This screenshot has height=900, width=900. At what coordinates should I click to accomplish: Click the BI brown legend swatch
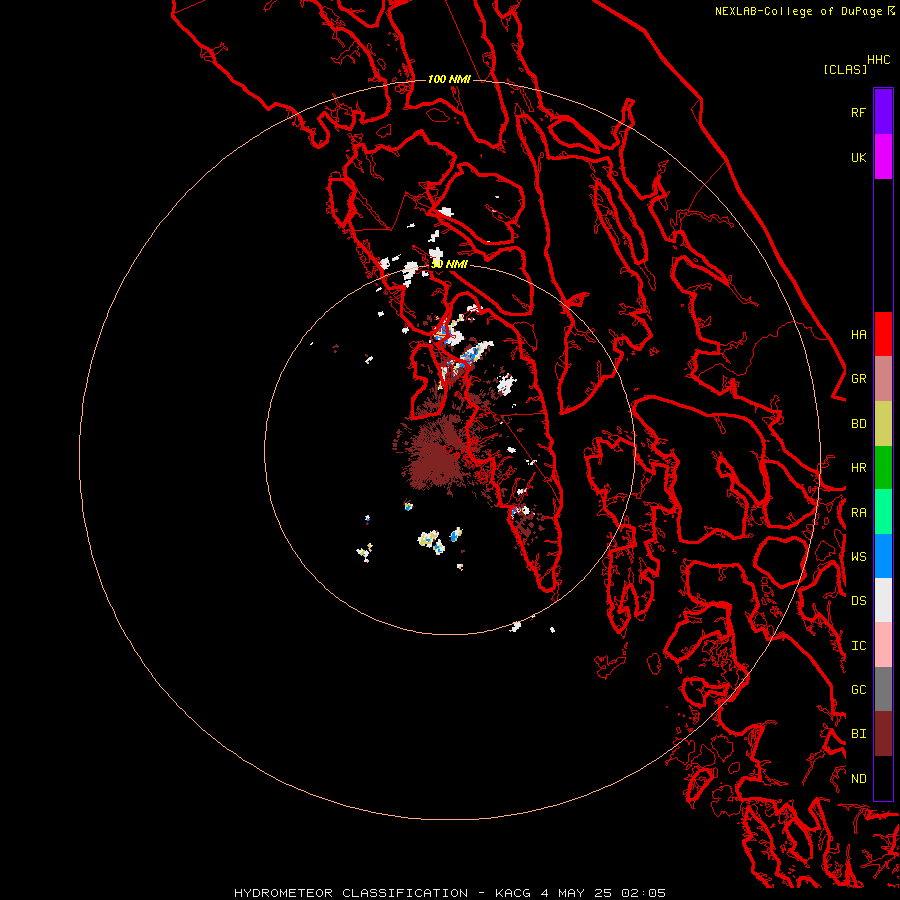click(x=883, y=734)
